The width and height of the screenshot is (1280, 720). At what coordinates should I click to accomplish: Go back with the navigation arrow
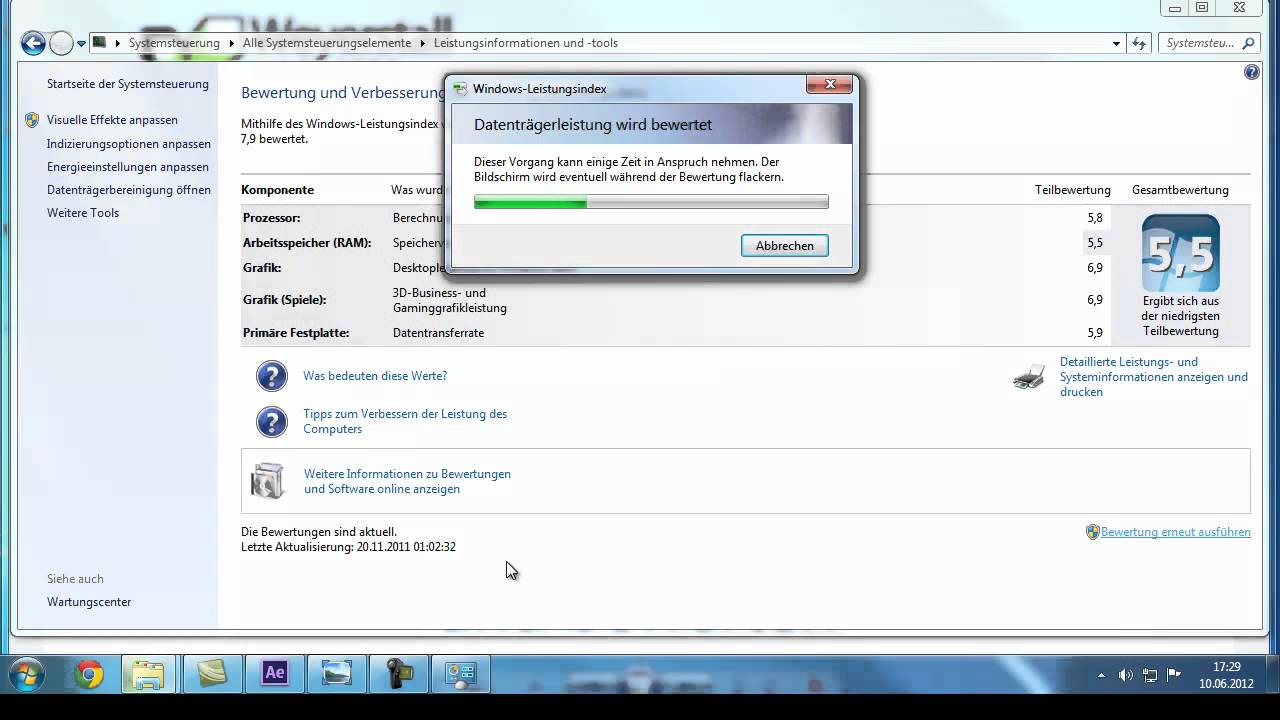pos(33,43)
